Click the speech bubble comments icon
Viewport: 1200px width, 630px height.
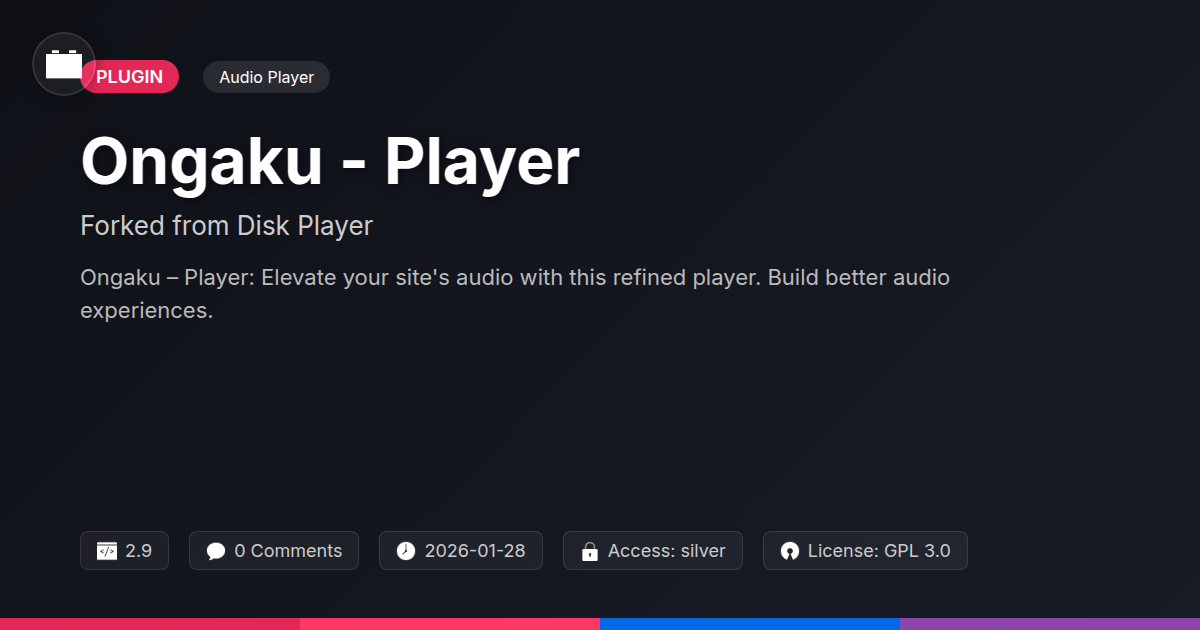pos(216,551)
